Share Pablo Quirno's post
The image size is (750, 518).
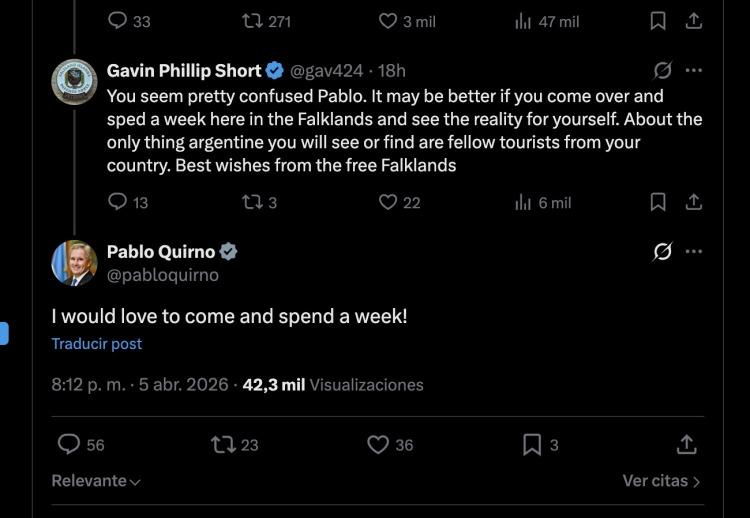tap(687, 444)
